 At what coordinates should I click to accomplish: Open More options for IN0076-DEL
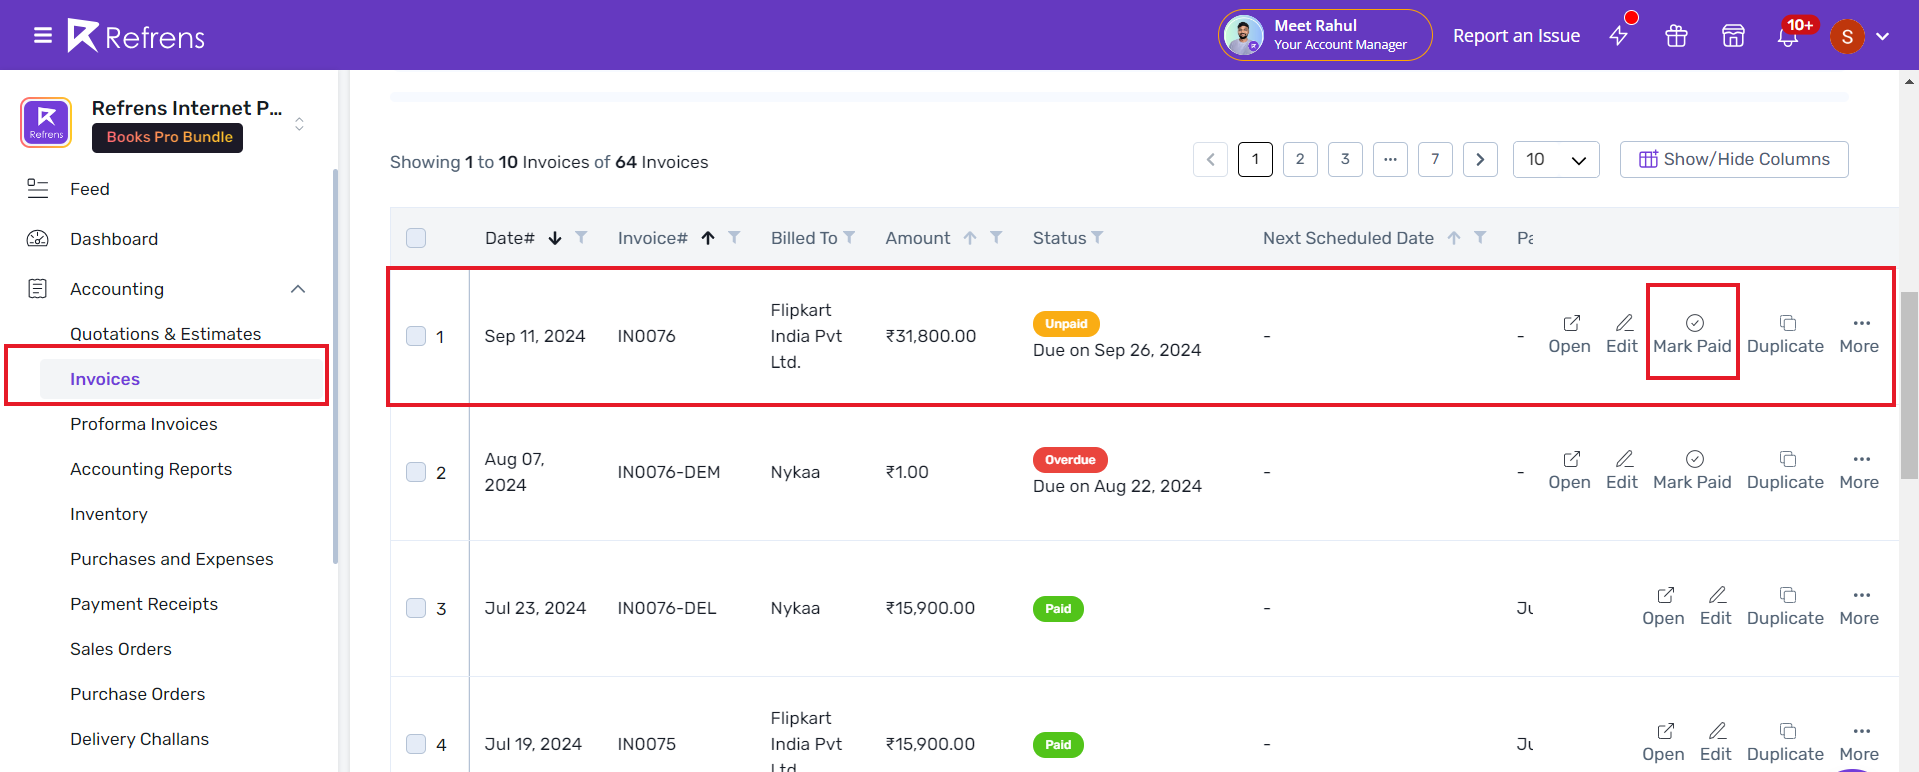(x=1859, y=606)
